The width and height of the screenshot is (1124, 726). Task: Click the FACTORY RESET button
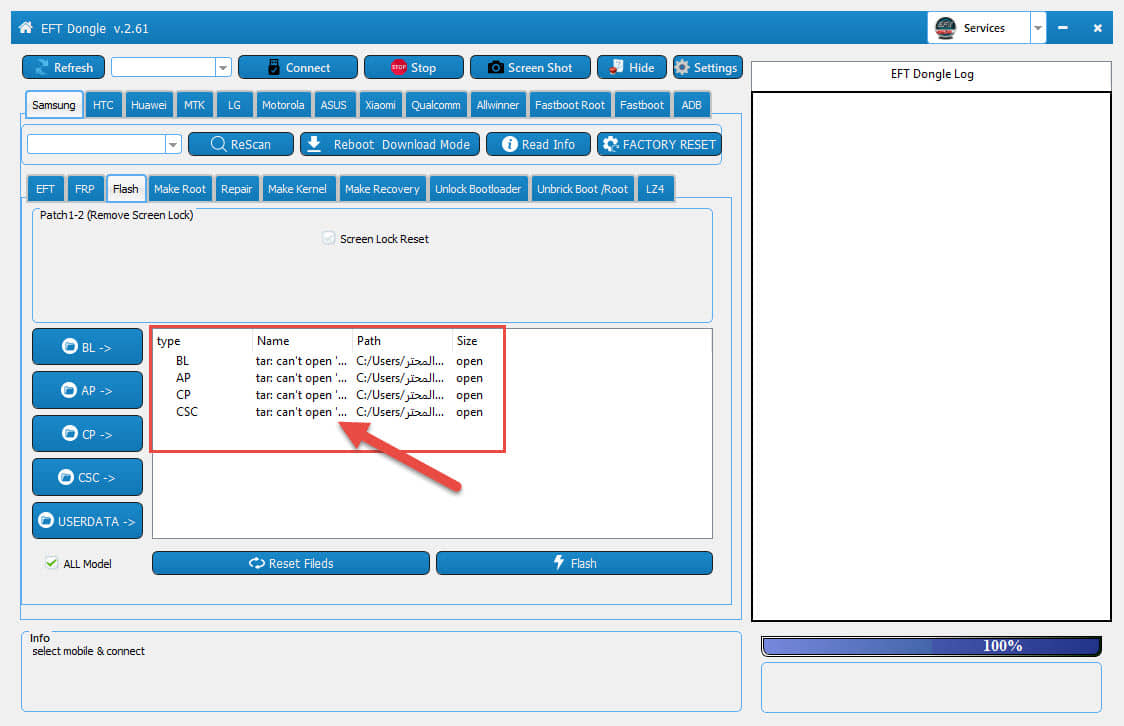(x=659, y=144)
